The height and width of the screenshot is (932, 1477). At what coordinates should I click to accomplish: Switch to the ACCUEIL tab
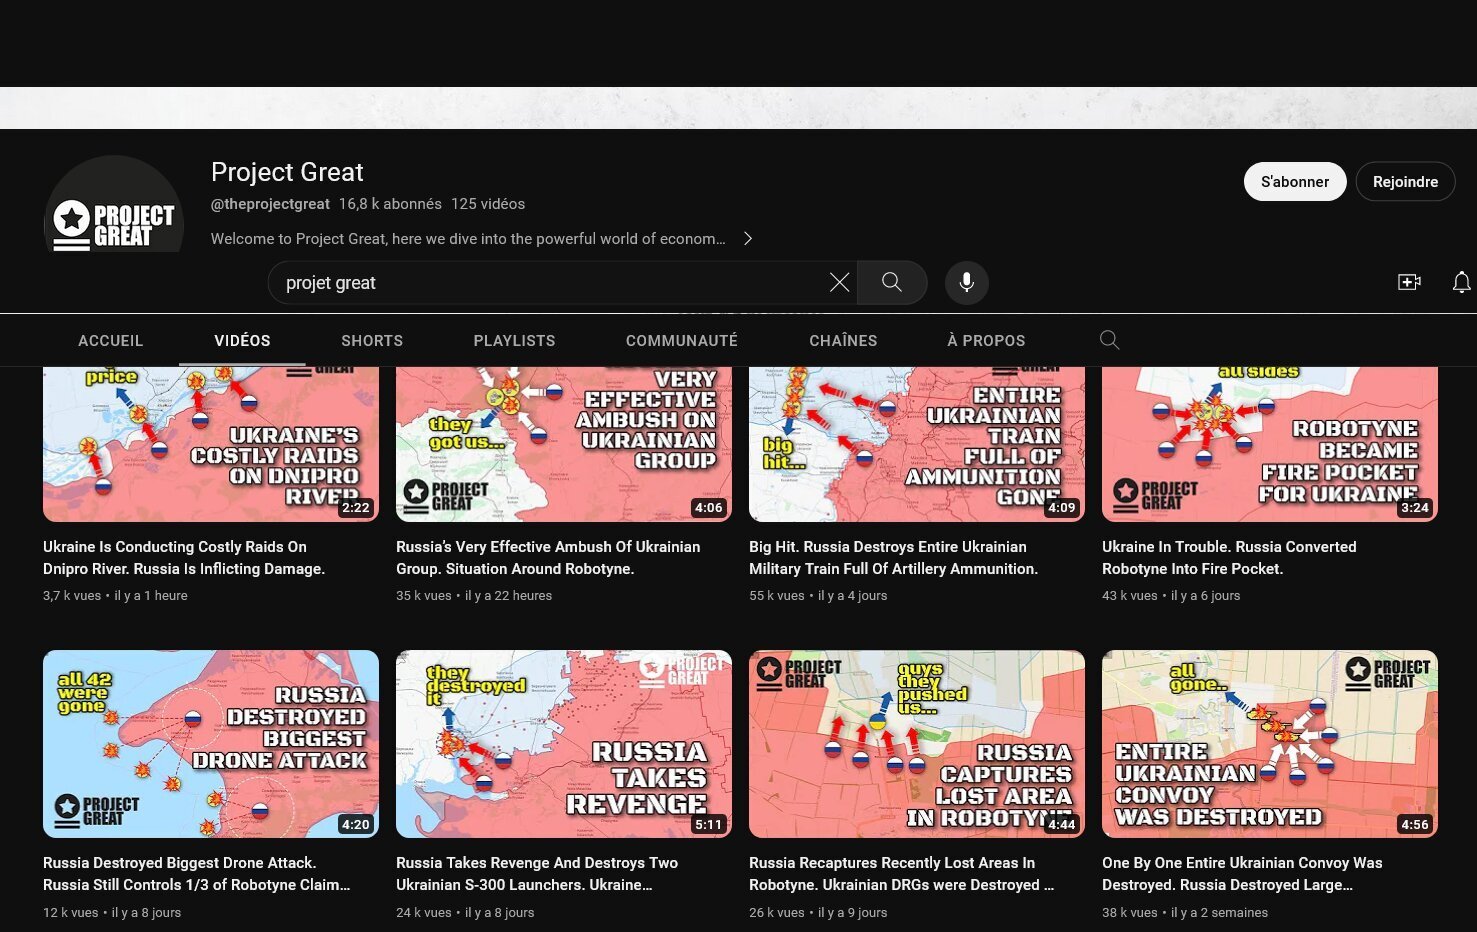pyautogui.click(x=111, y=341)
